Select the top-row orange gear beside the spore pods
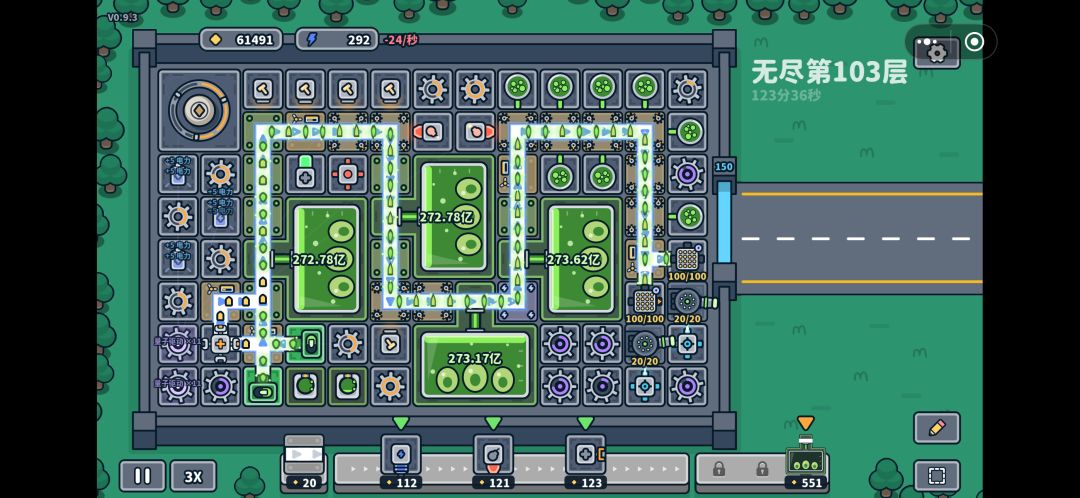Viewport: 1080px width, 498px height. point(475,89)
